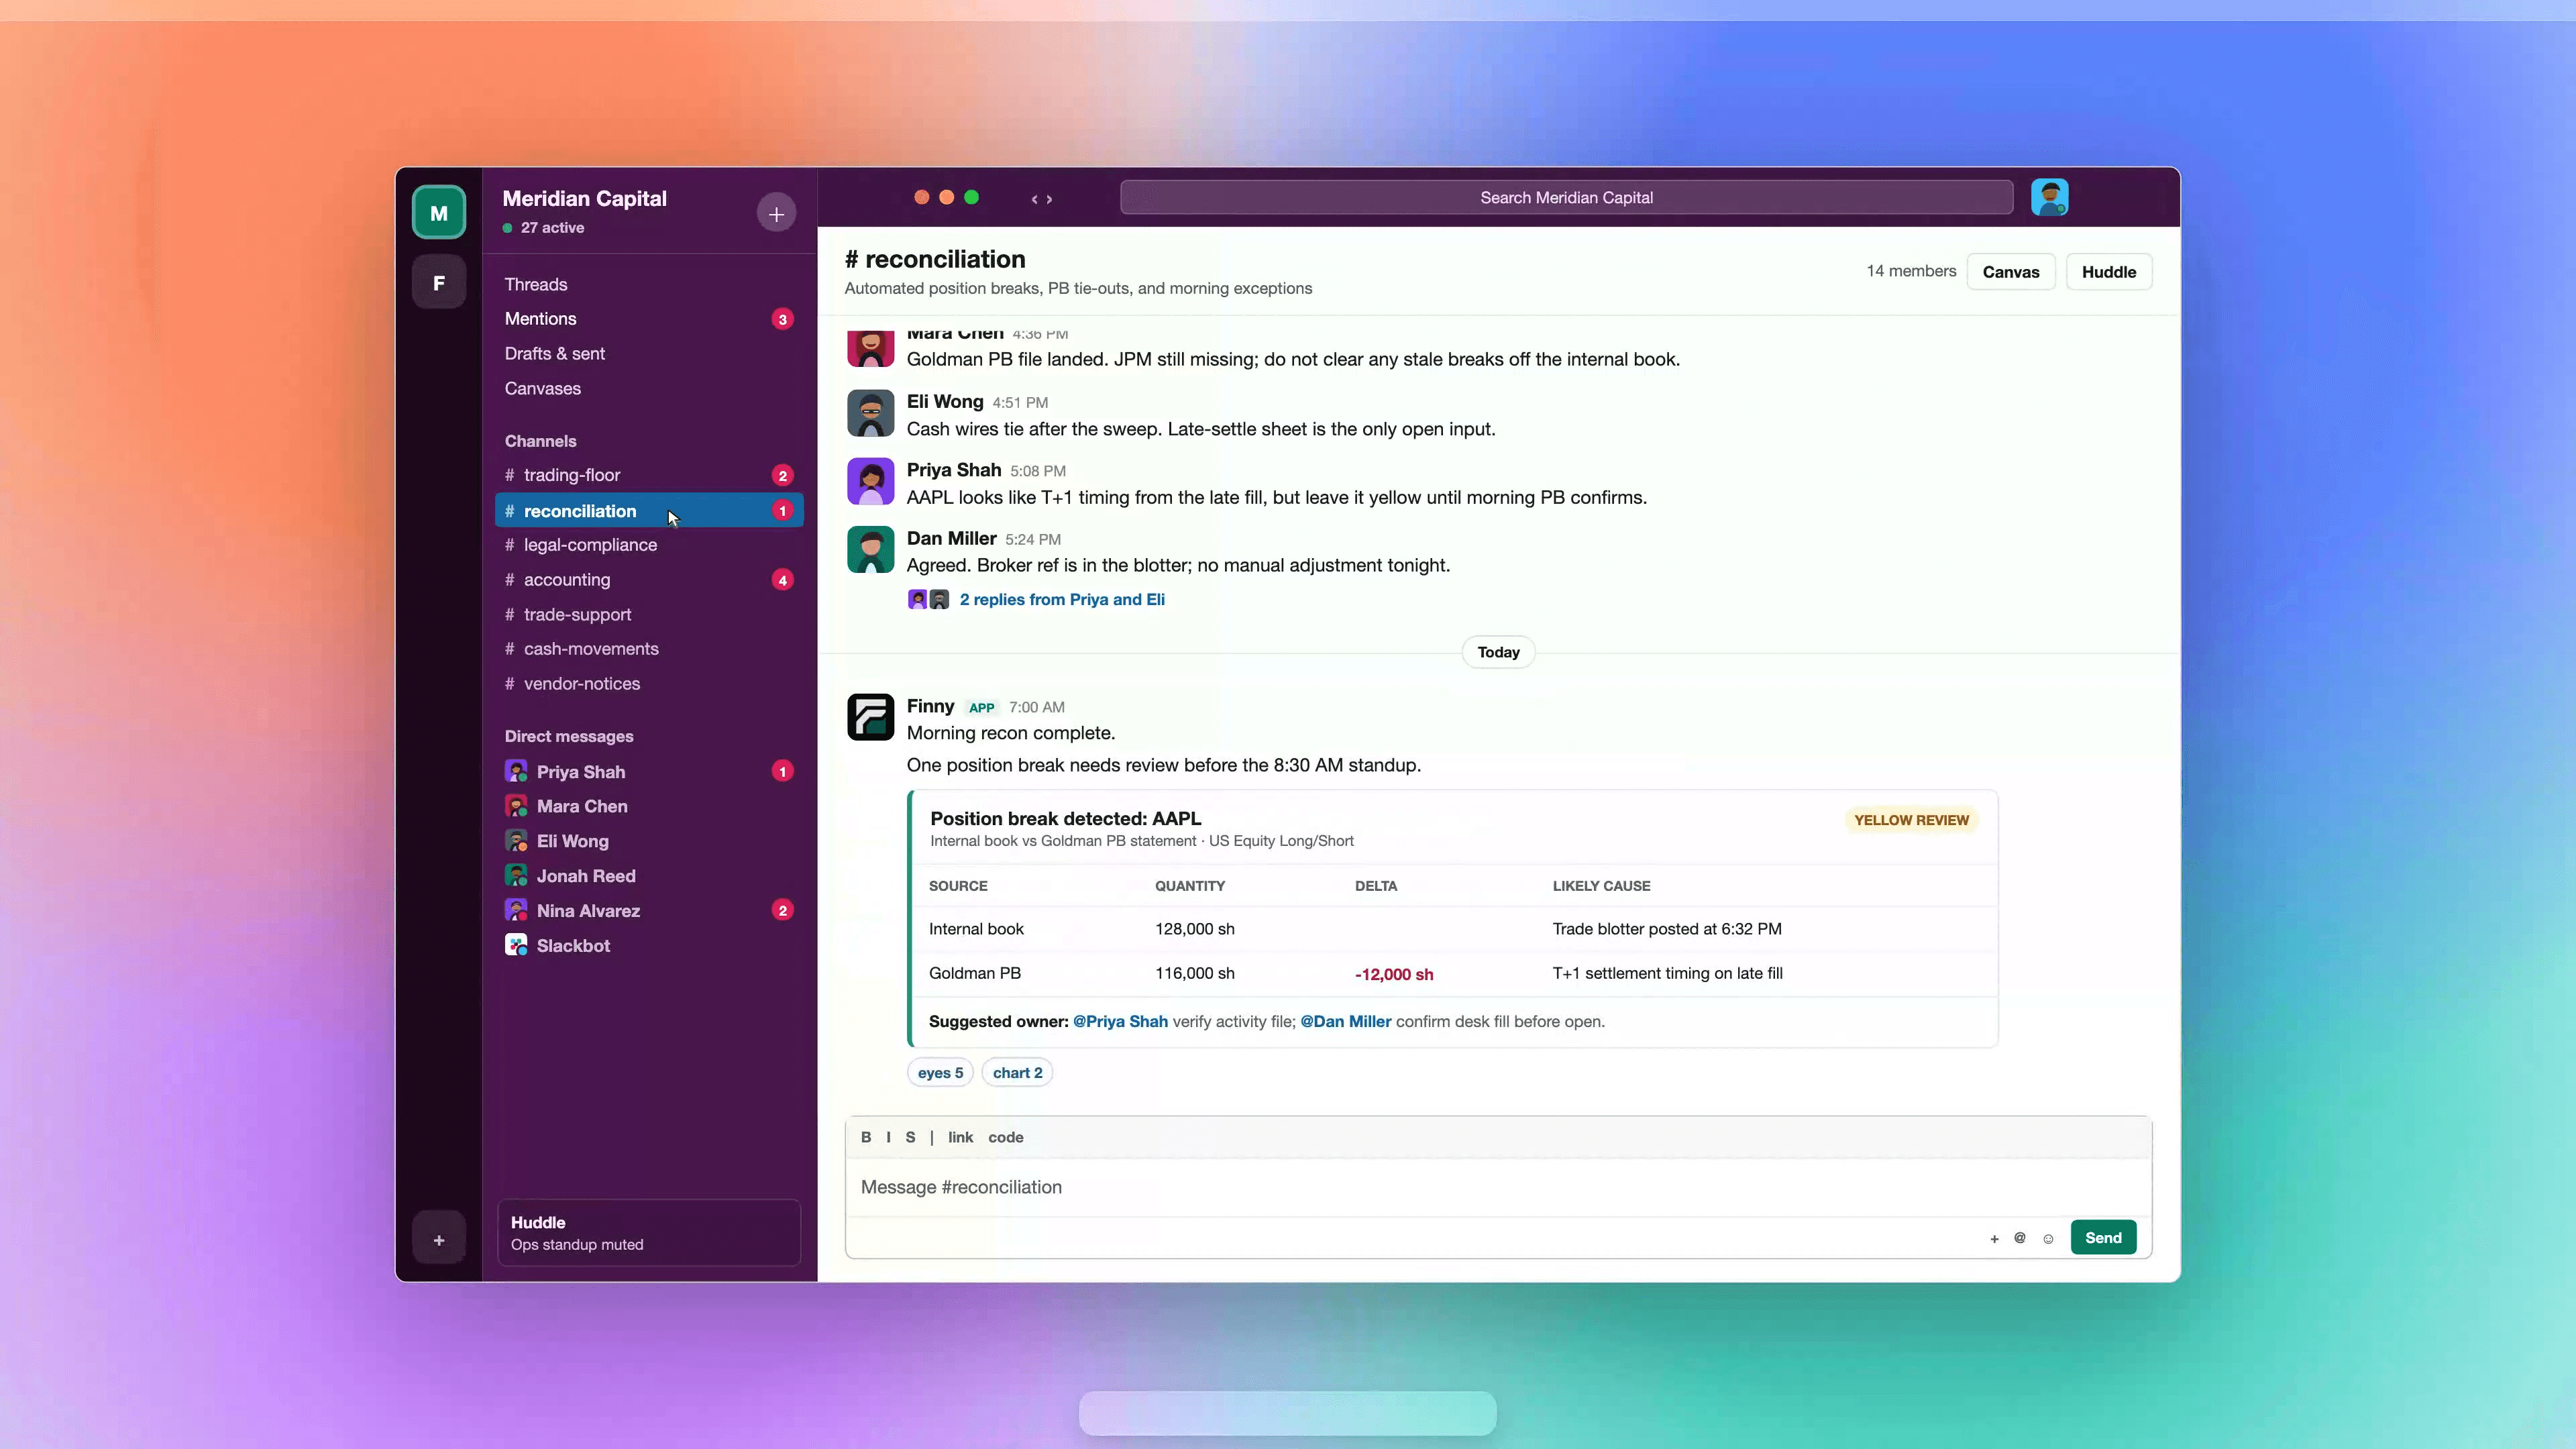This screenshot has width=2576, height=1449.
Task: Collapse the Channels section header
Action: pyautogui.click(x=540, y=441)
